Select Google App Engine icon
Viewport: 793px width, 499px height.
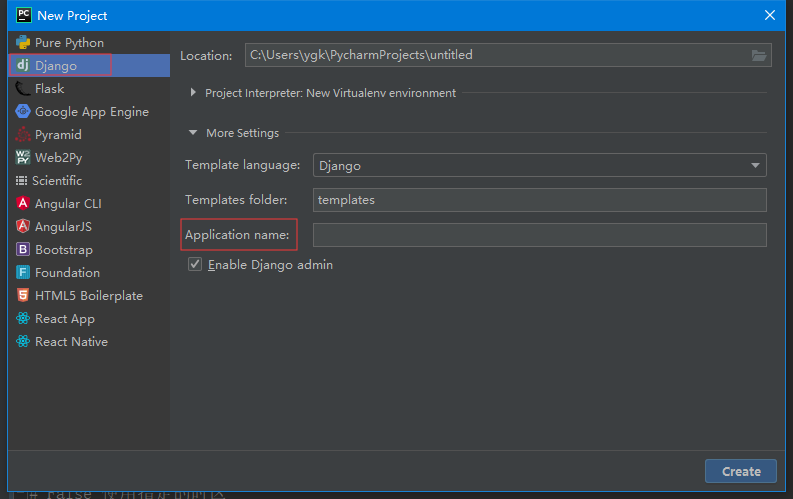(23, 112)
